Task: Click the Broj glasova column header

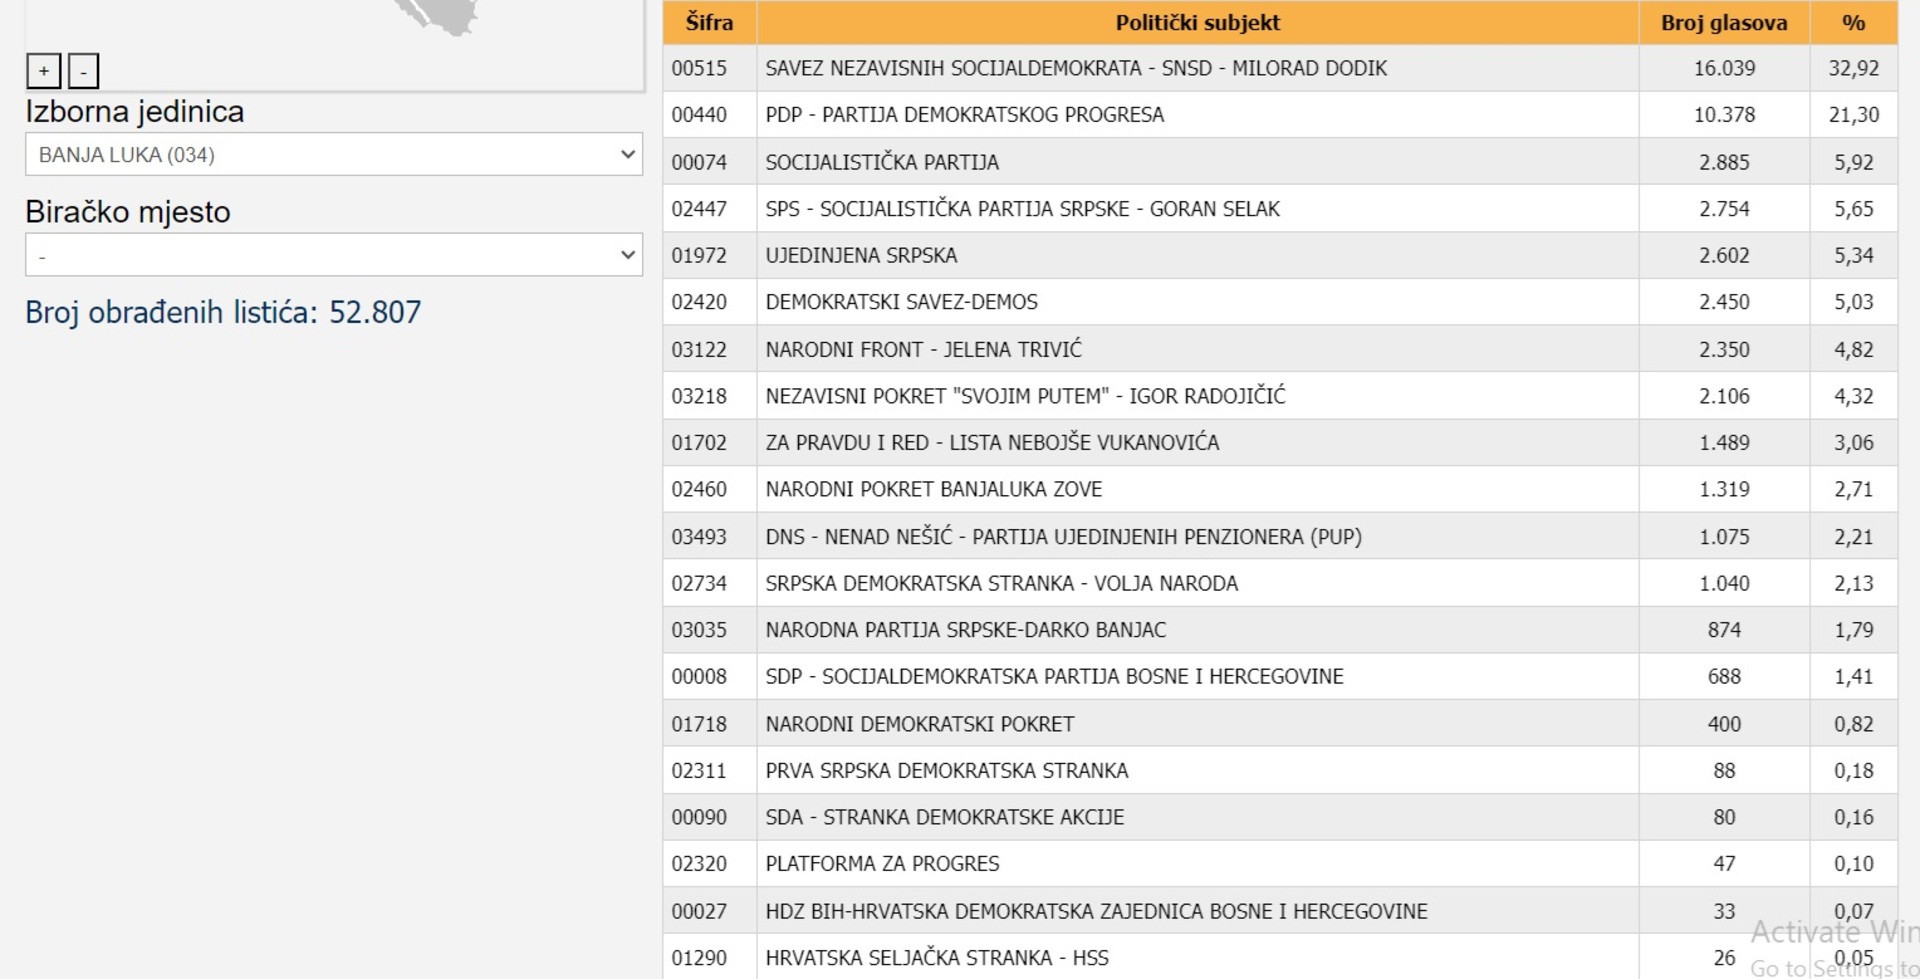Action: (1723, 22)
